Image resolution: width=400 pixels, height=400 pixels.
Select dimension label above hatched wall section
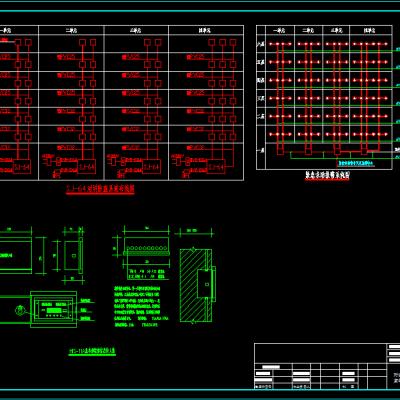[192, 230]
